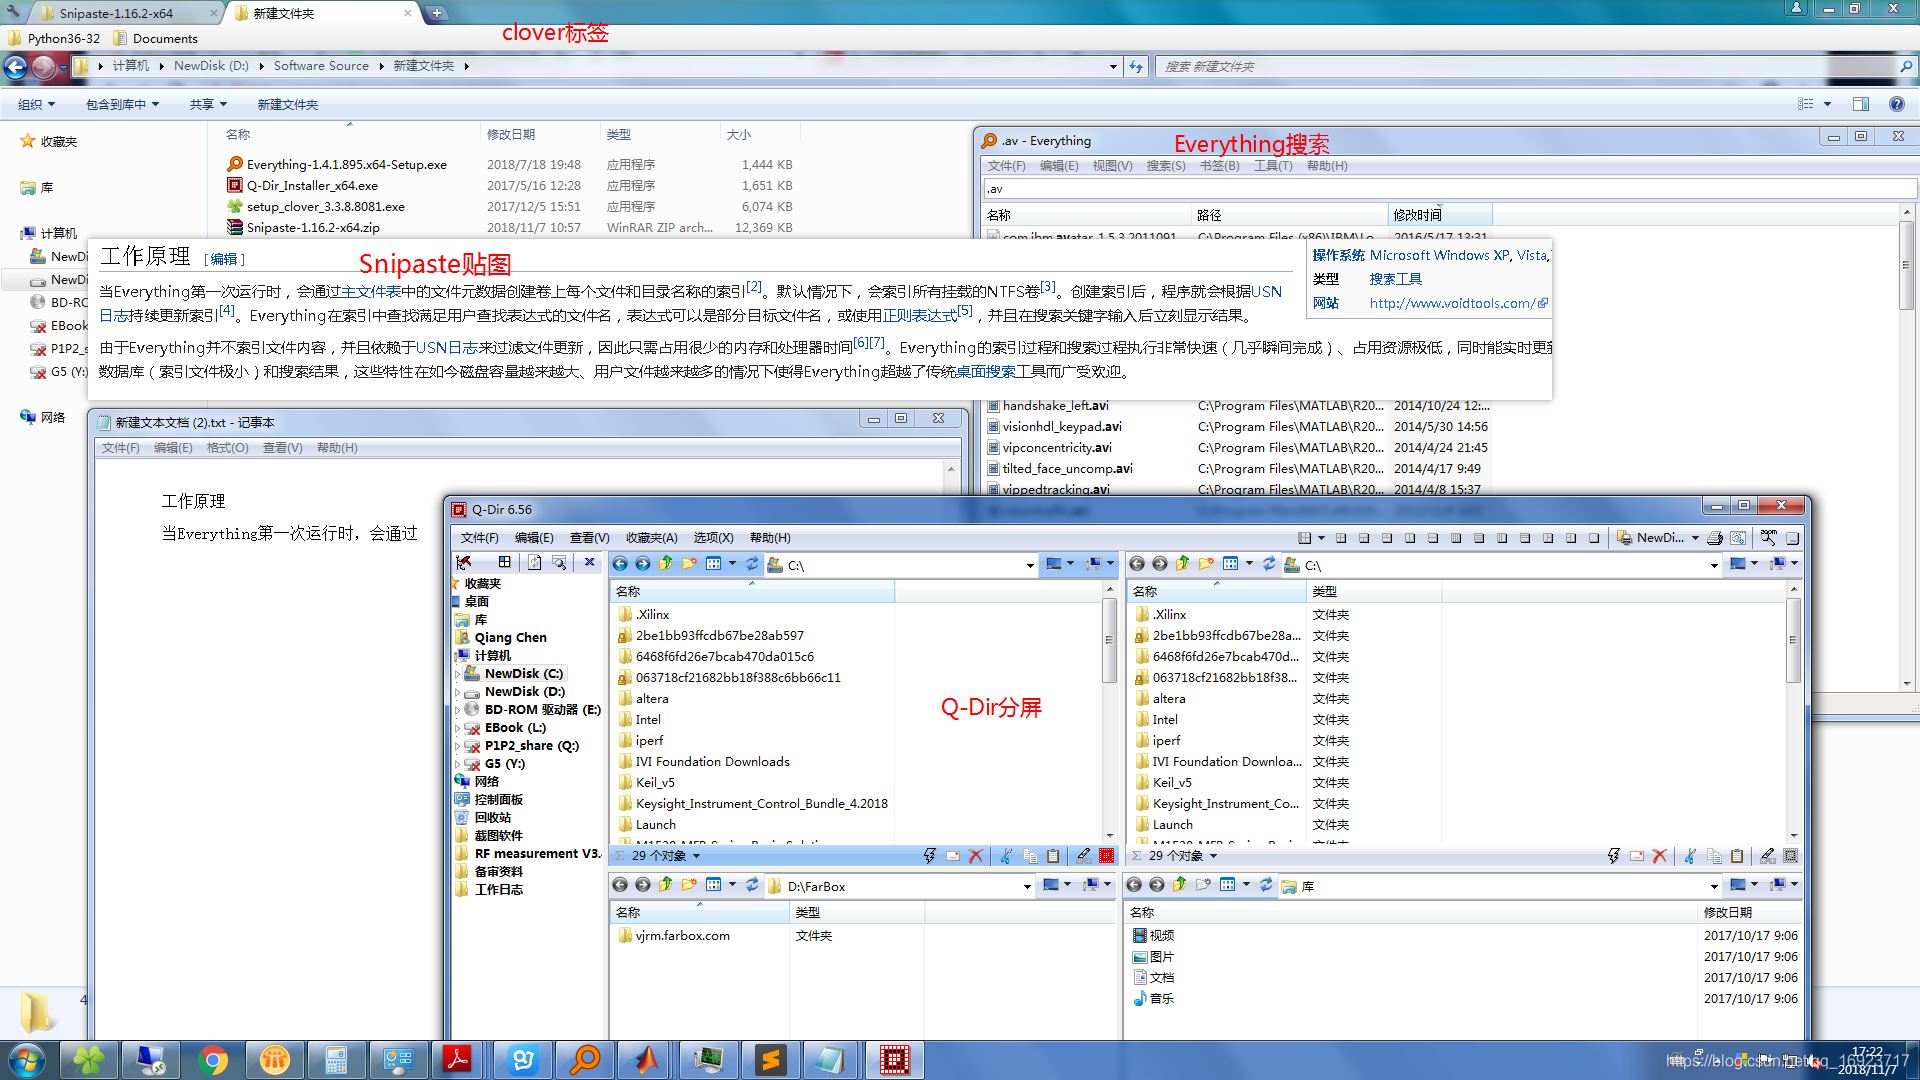Expand NewDisk (C:) in Q-Dir tree

[458, 674]
